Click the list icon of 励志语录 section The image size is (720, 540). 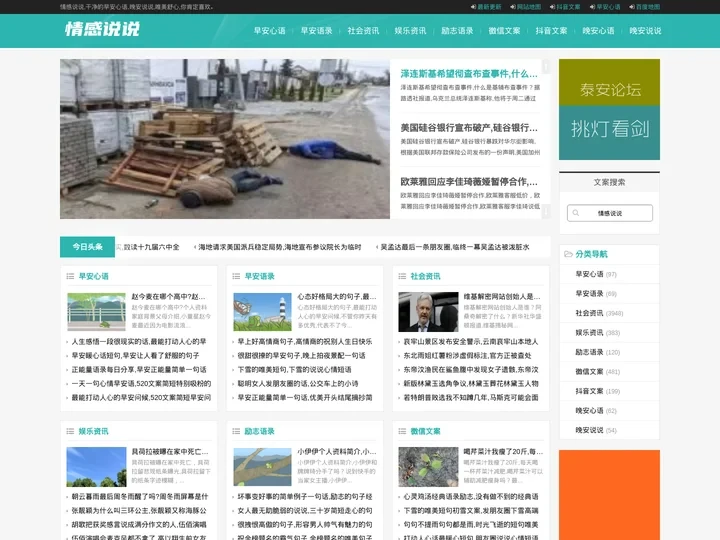click(x=236, y=431)
